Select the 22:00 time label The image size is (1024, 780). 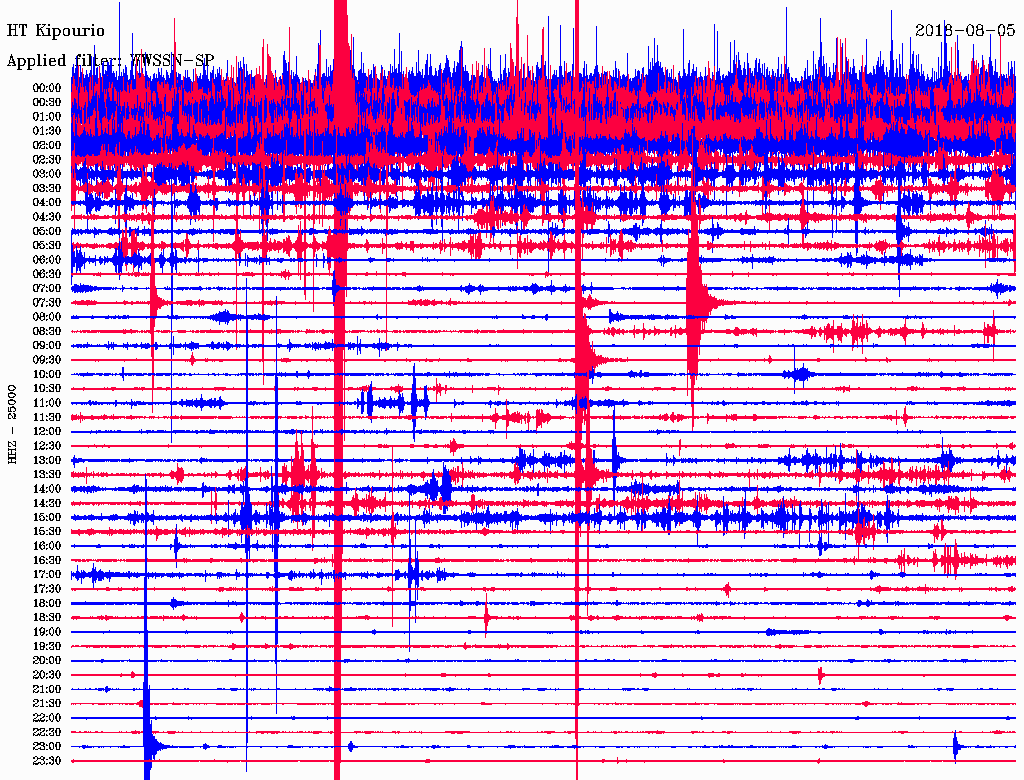coord(47,718)
